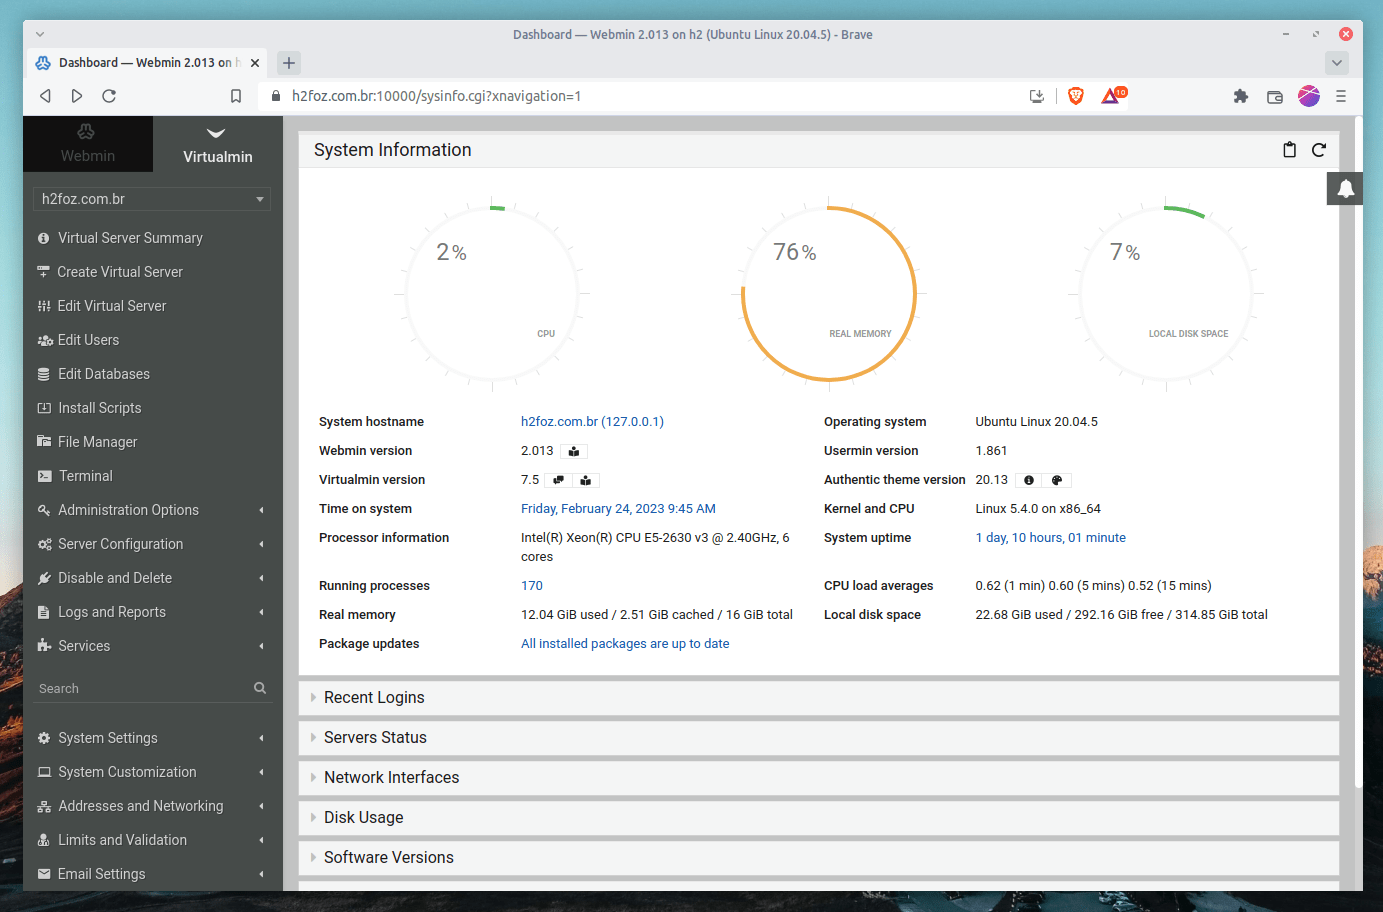This screenshot has height=912, width=1383.
Task: Click the second icon next to Virtualmin version 7.5
Action: tap(586, 480)
